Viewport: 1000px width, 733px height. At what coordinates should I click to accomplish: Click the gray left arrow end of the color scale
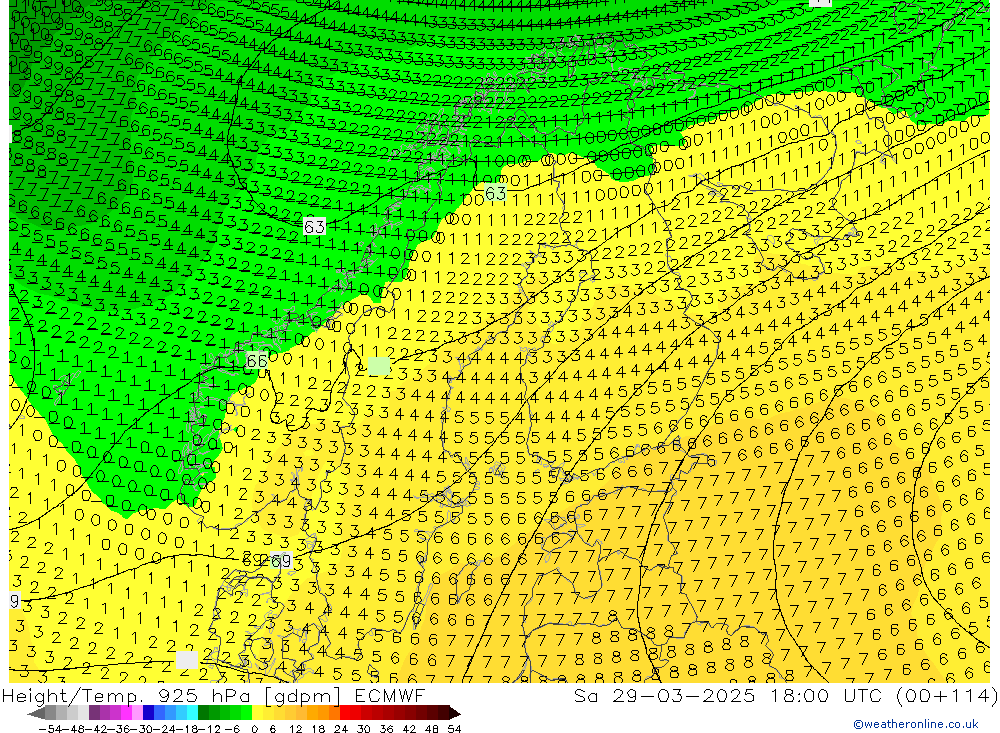click(x=36, y=713)
